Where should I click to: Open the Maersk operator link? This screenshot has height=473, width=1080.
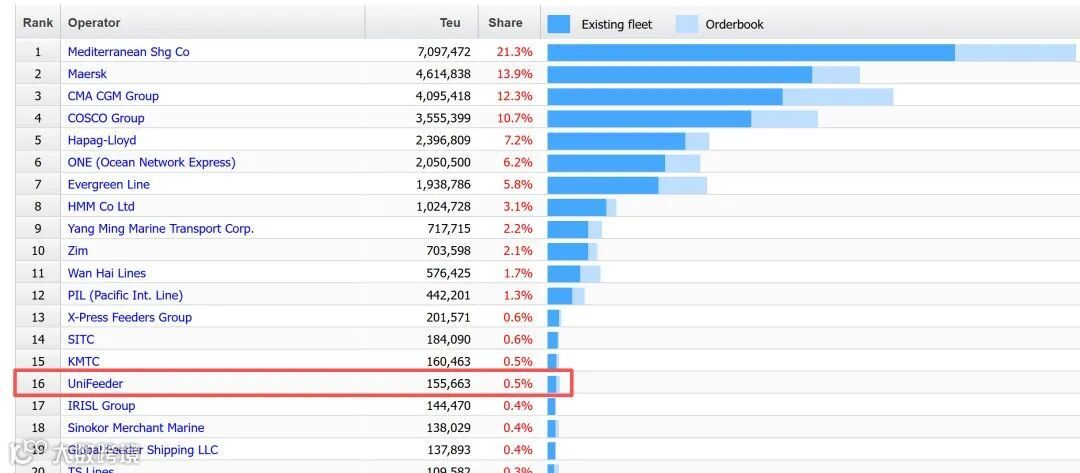tap(87, 74)
